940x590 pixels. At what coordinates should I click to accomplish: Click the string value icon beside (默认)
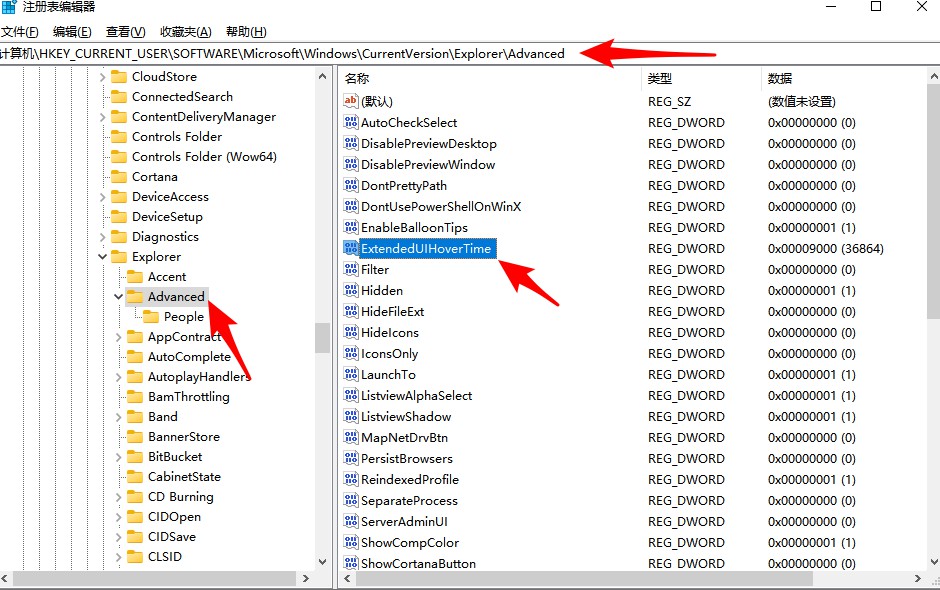351,101
